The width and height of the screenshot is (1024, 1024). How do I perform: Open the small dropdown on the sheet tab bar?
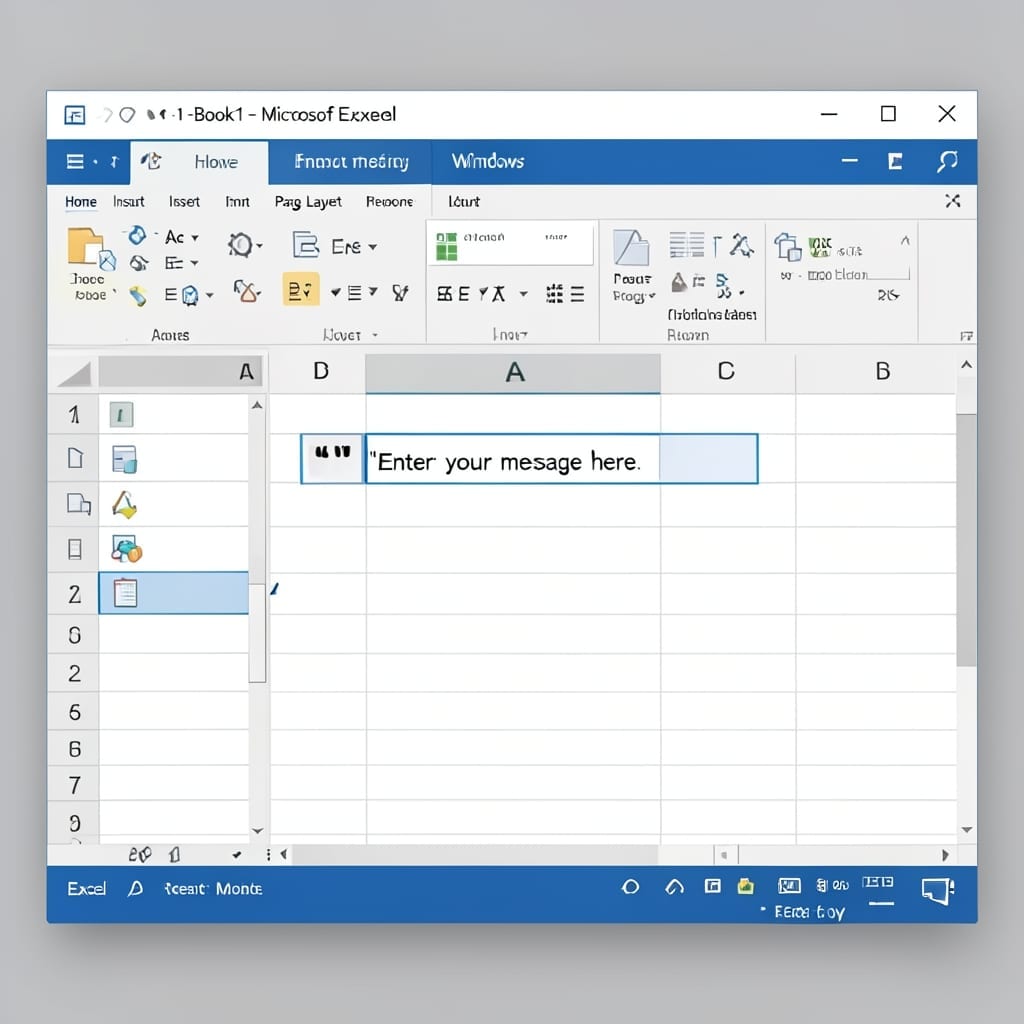[x=236, y=854]
